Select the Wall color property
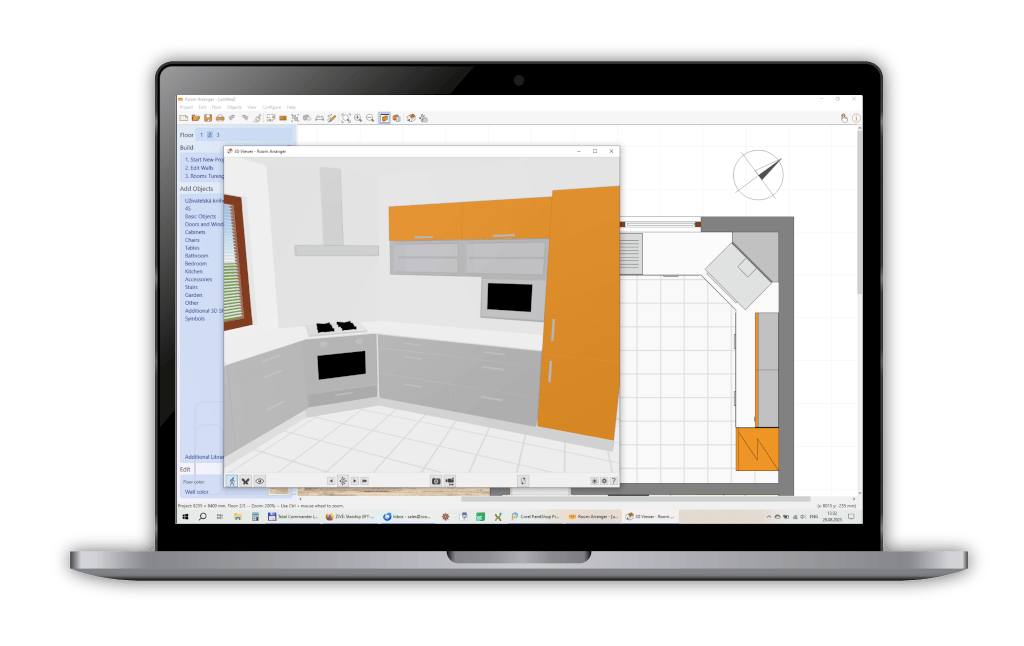 tap(197, 492)
